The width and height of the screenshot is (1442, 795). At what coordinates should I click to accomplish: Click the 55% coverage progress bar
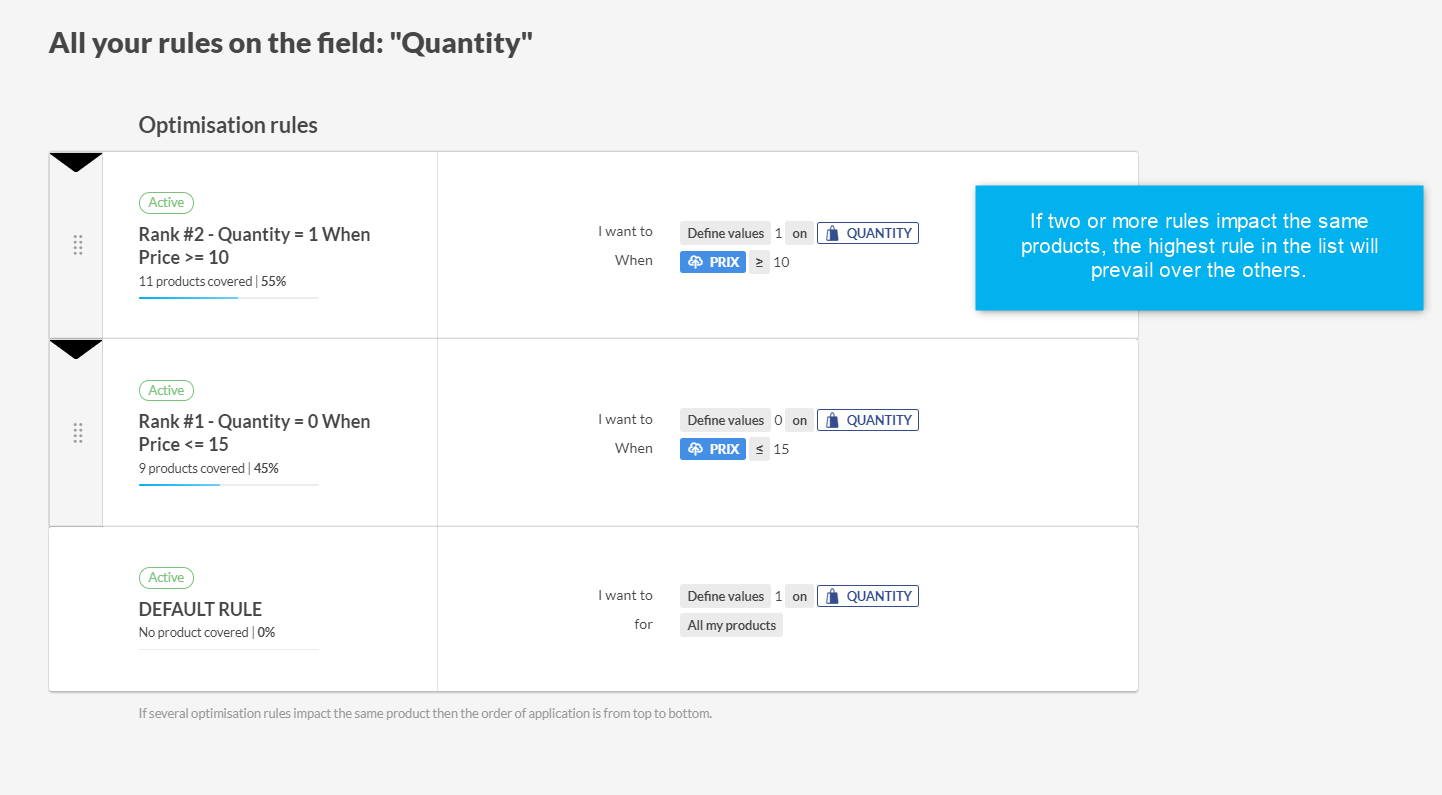click(228, 298)
